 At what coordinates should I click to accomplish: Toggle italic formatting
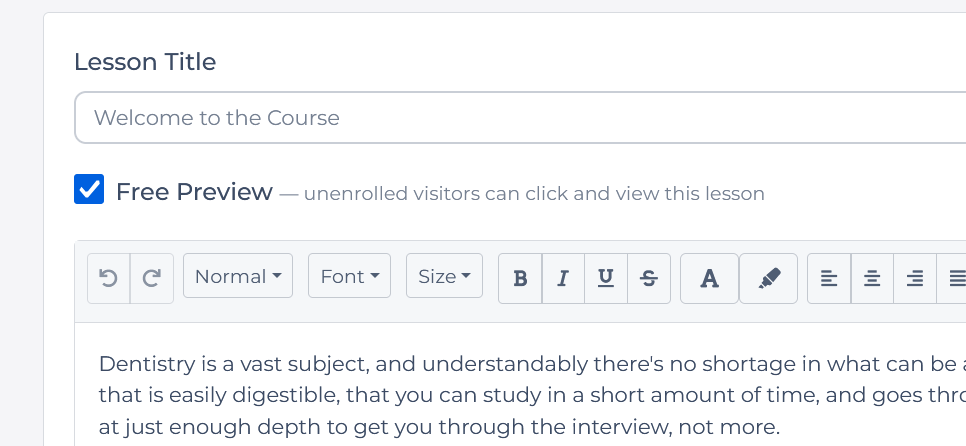click(563, 277)
